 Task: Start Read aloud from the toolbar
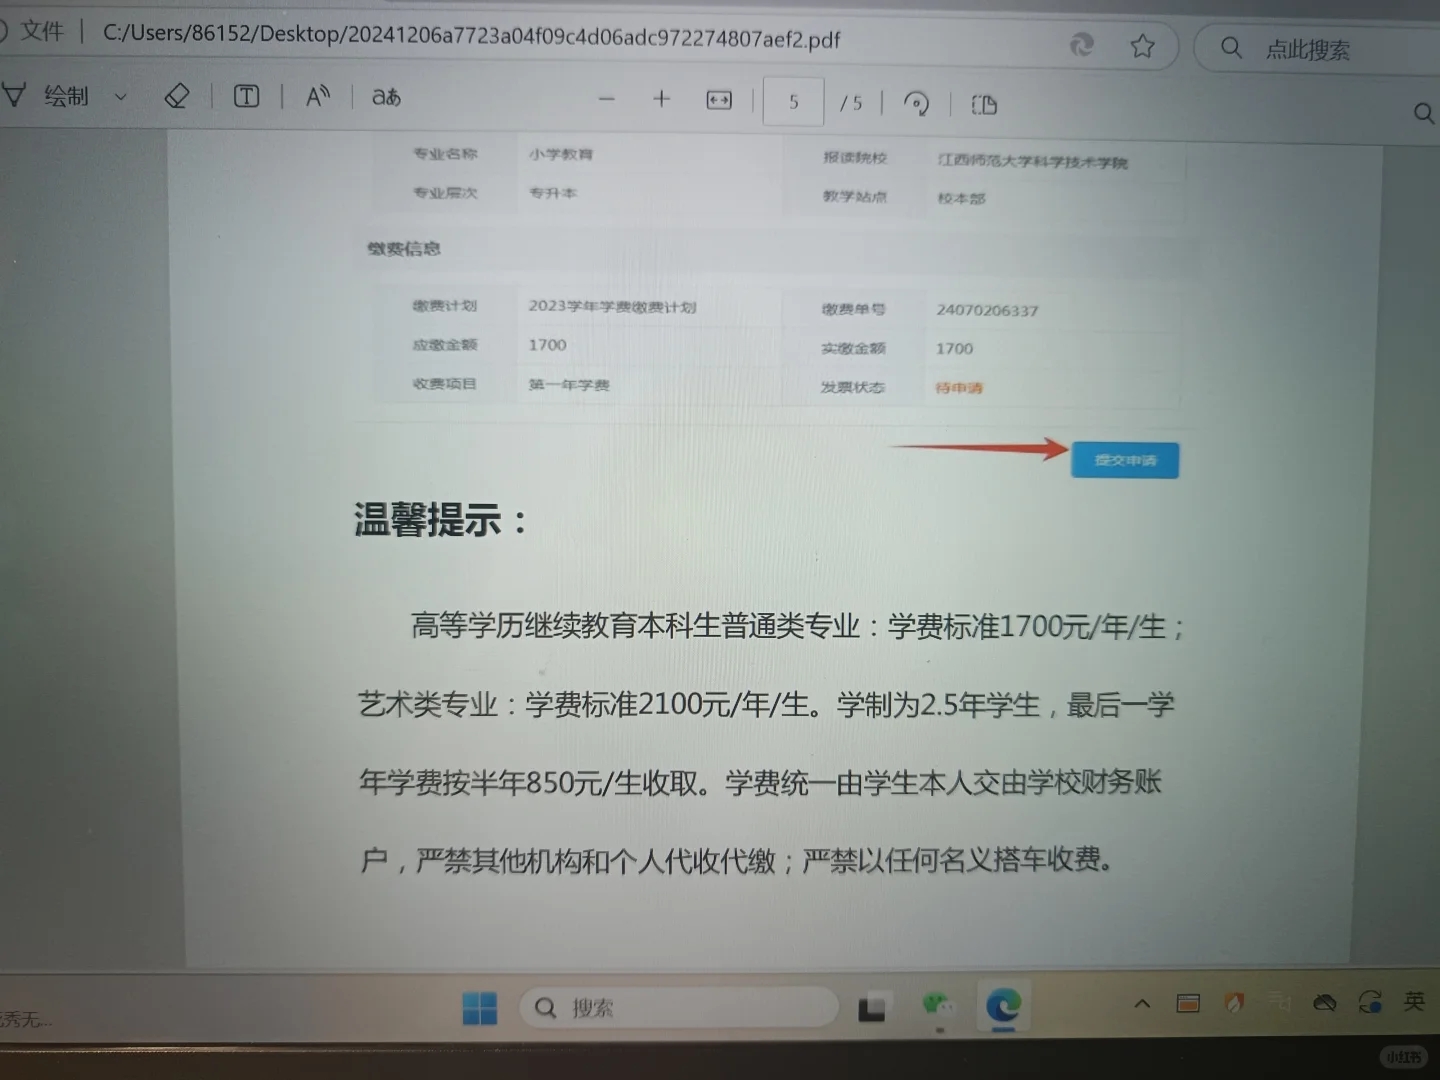click(x=318, y=96)
